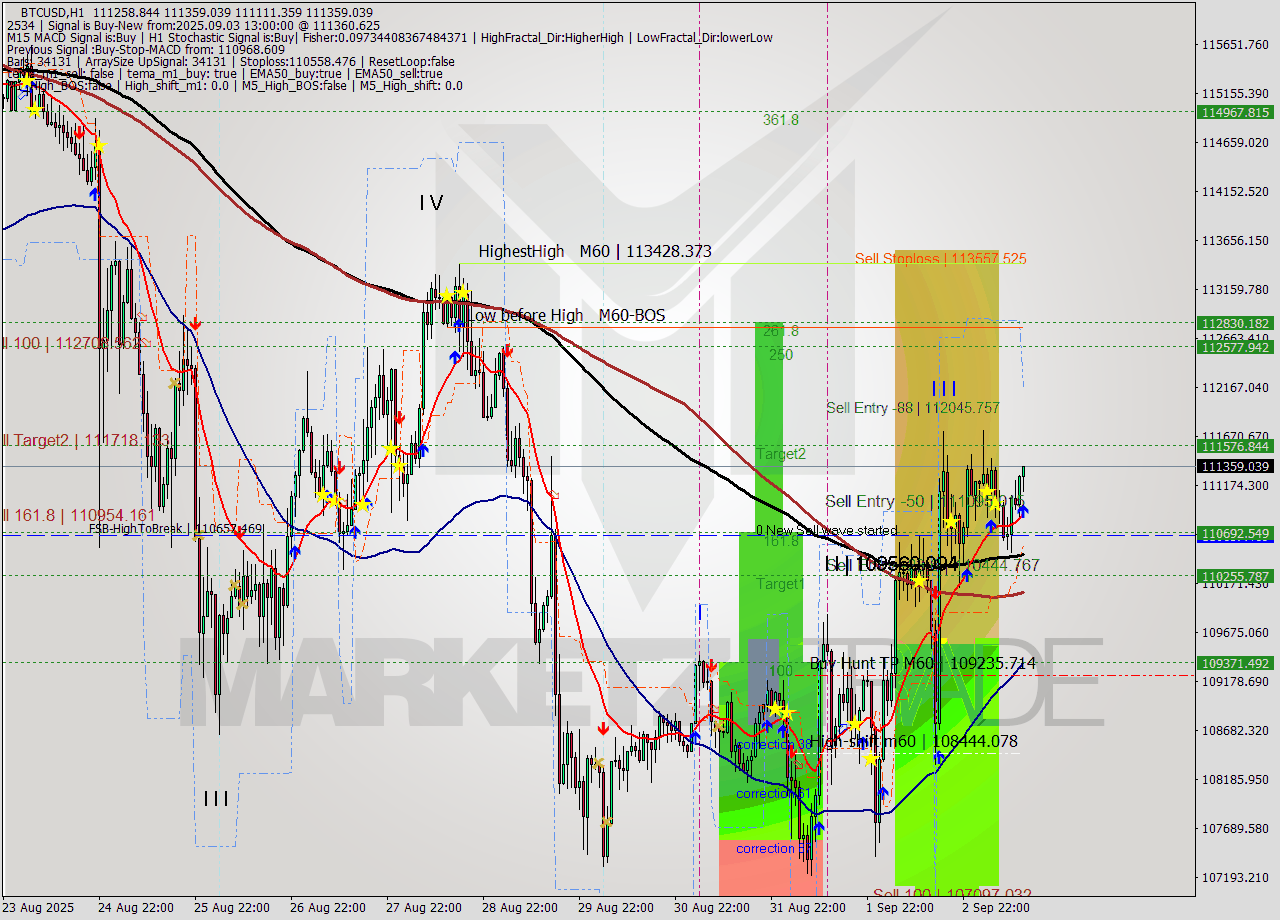This screenshot has width=1280, height=920.
Task: Click the blue buy arrow under 31 Aug candles
Action: coord(818,827)
